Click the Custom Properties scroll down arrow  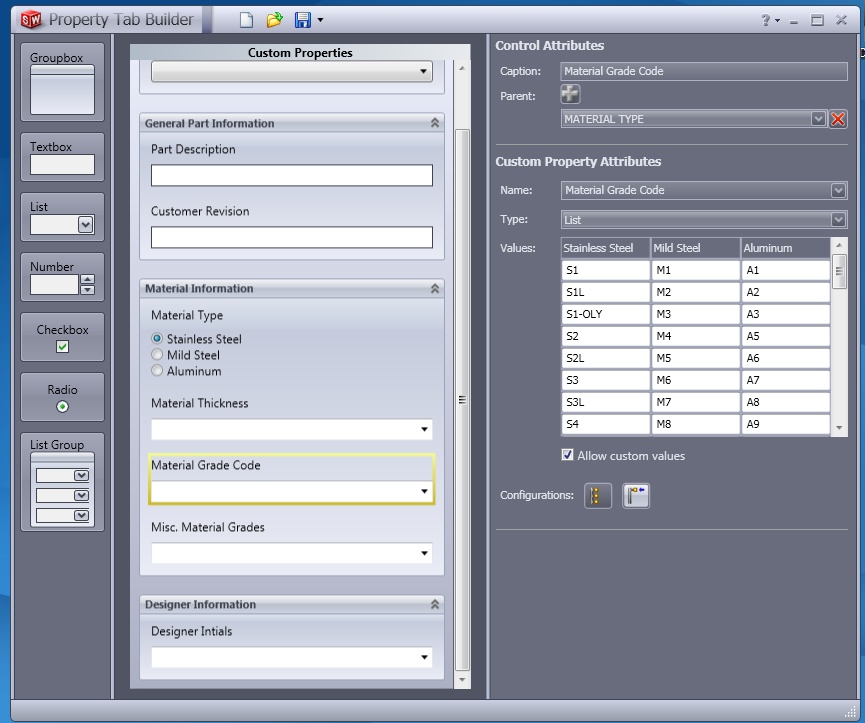[x=462, y=680]
